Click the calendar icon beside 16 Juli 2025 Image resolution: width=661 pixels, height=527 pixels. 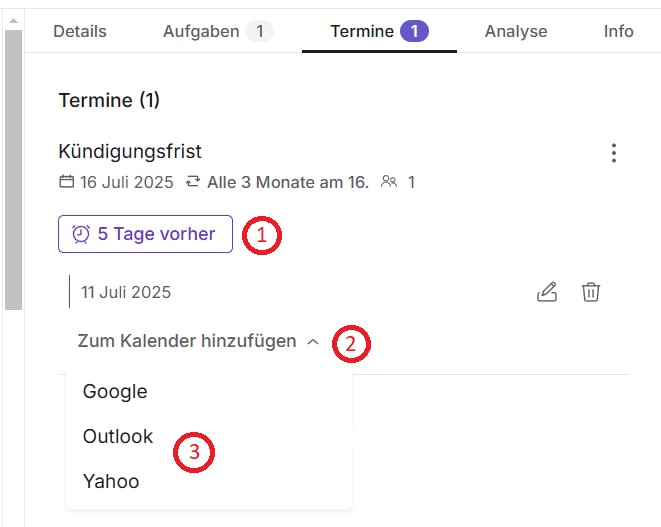point(67,182)
